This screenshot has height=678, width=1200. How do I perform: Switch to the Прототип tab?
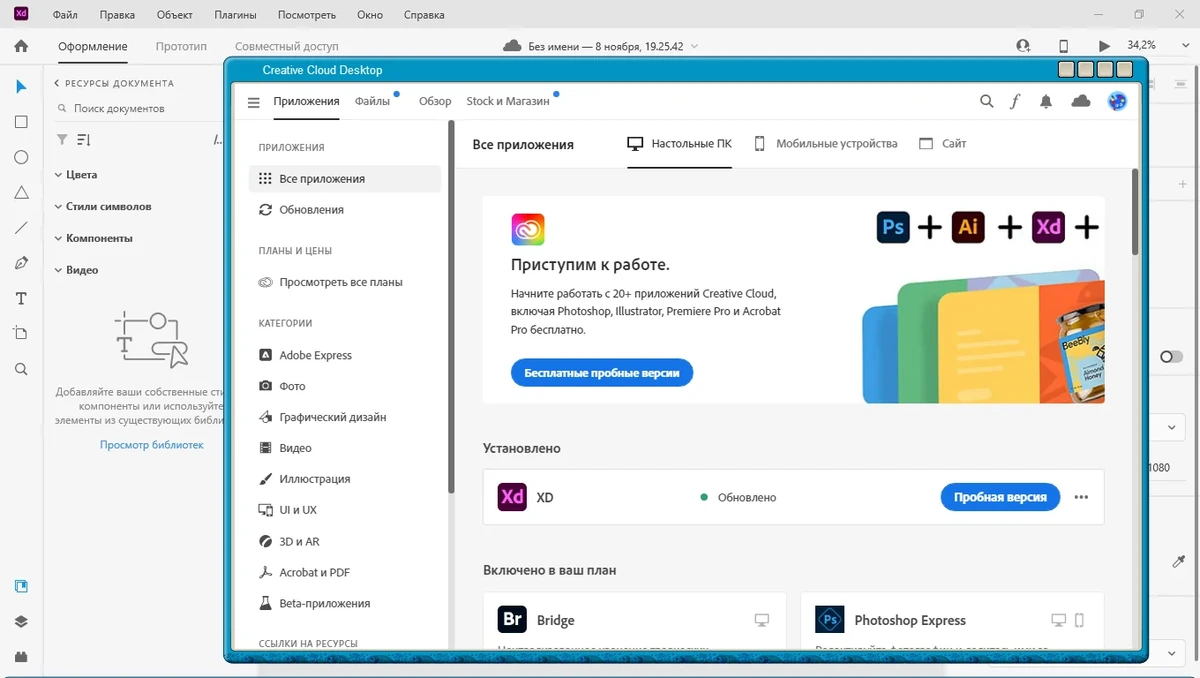181,46
